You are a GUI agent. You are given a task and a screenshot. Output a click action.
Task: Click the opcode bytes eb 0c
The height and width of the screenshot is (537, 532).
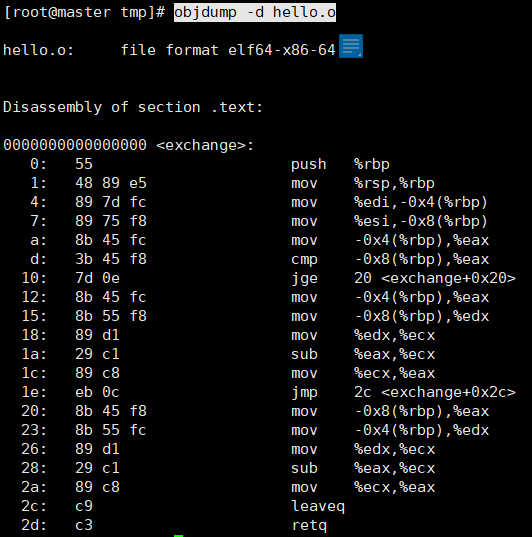[x=97, y=392]
